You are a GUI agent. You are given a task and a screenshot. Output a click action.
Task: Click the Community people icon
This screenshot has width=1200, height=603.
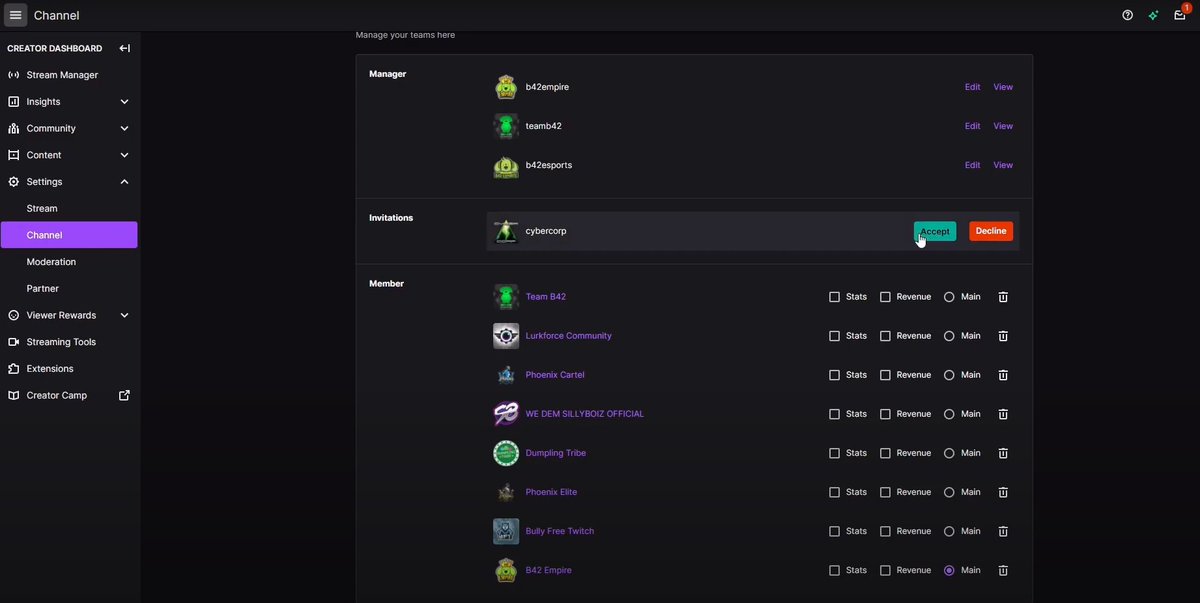click(x=13, y=128)
